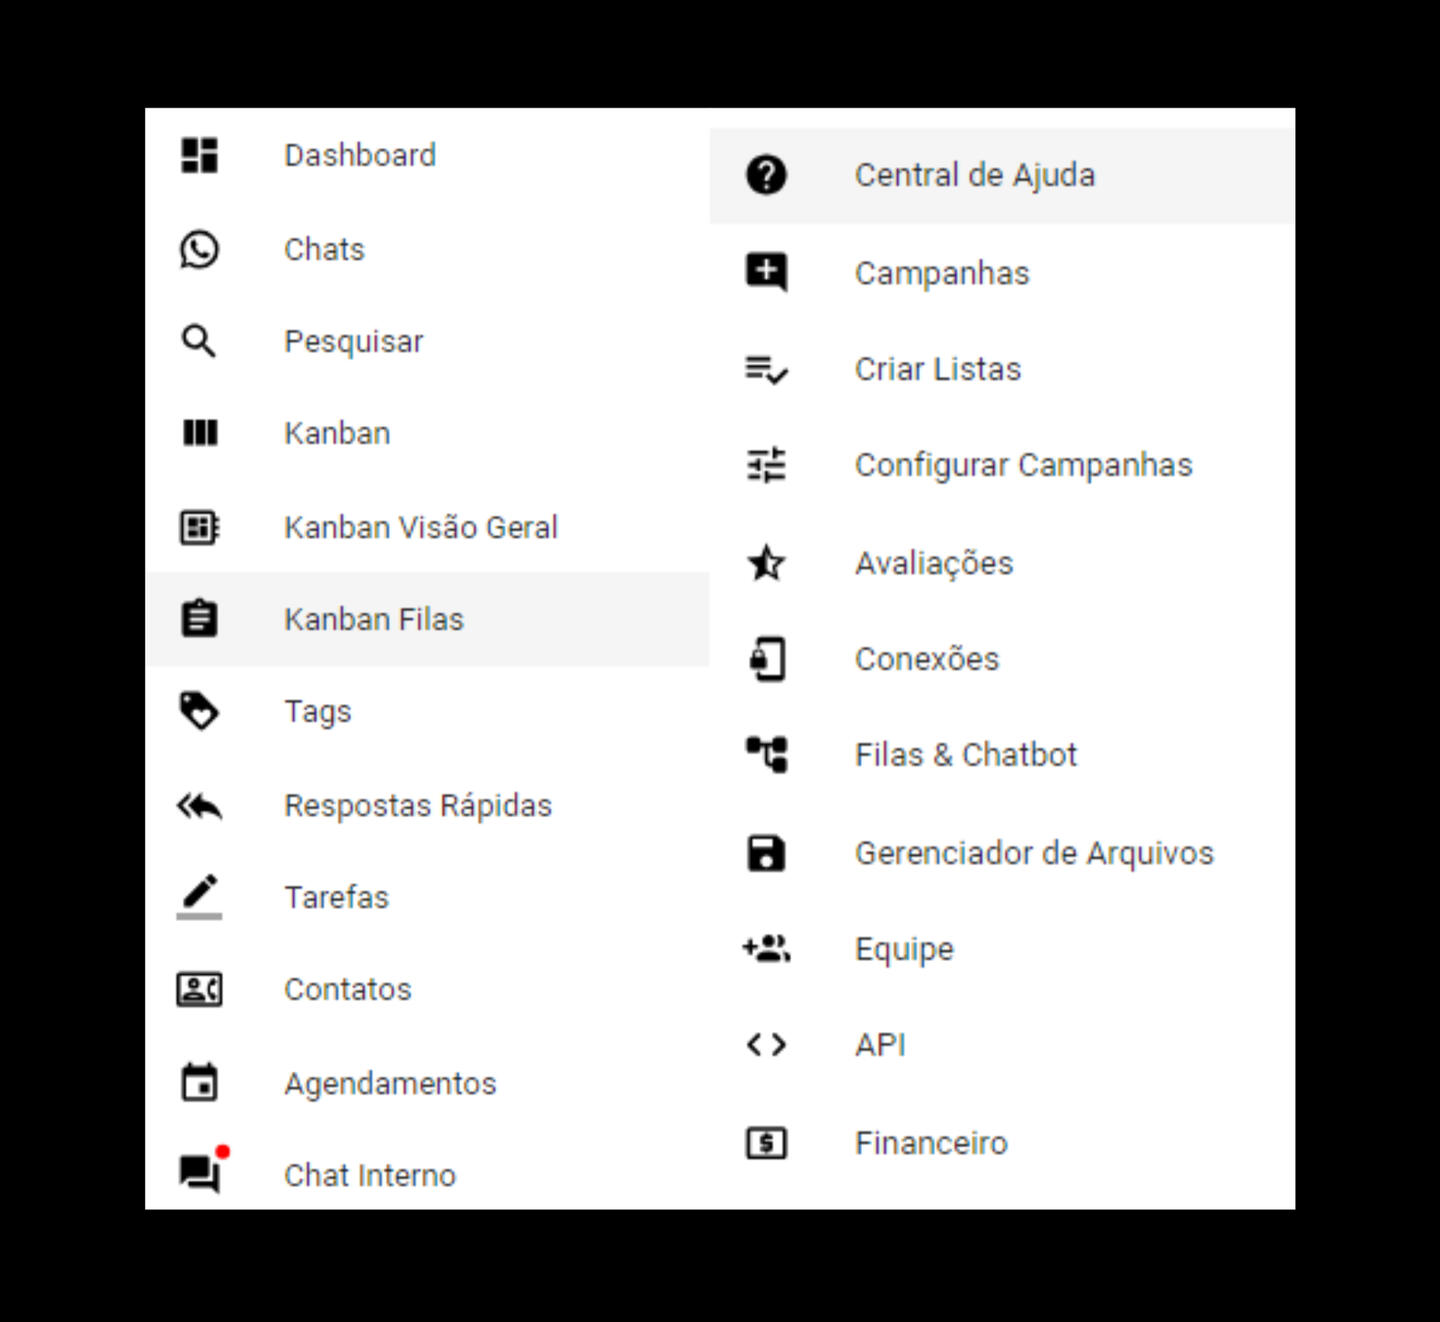Navigate to Financeiro

point(931,1143)
